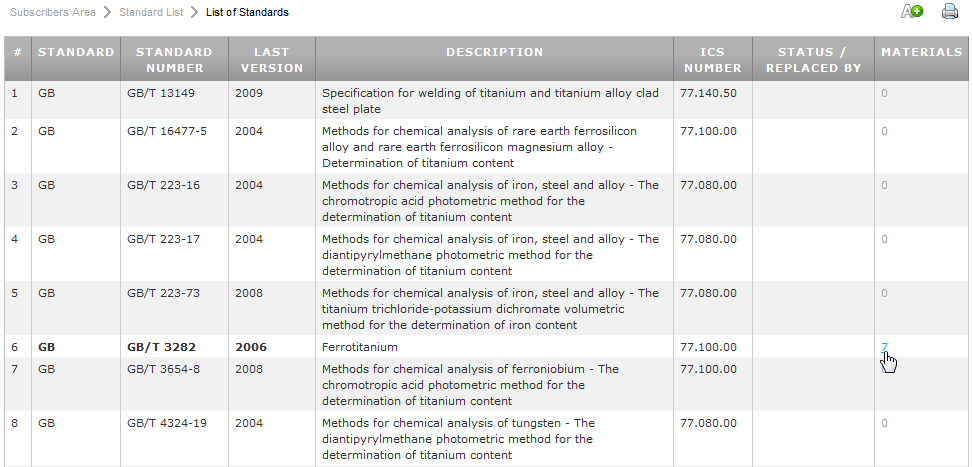Go to Standard List breadcrumb
This screenshot has width=973, height=467.
point(151,12)
